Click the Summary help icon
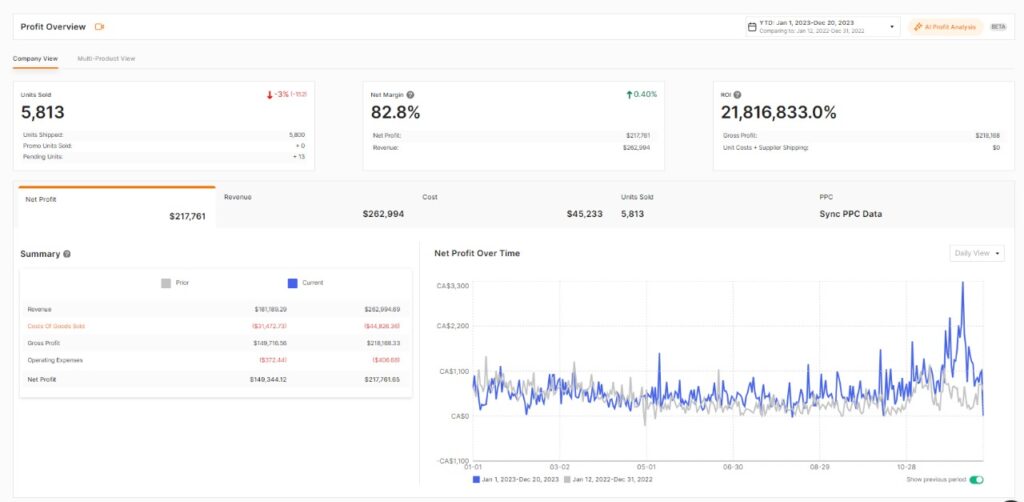1024x502 pixels. [67, 254]
